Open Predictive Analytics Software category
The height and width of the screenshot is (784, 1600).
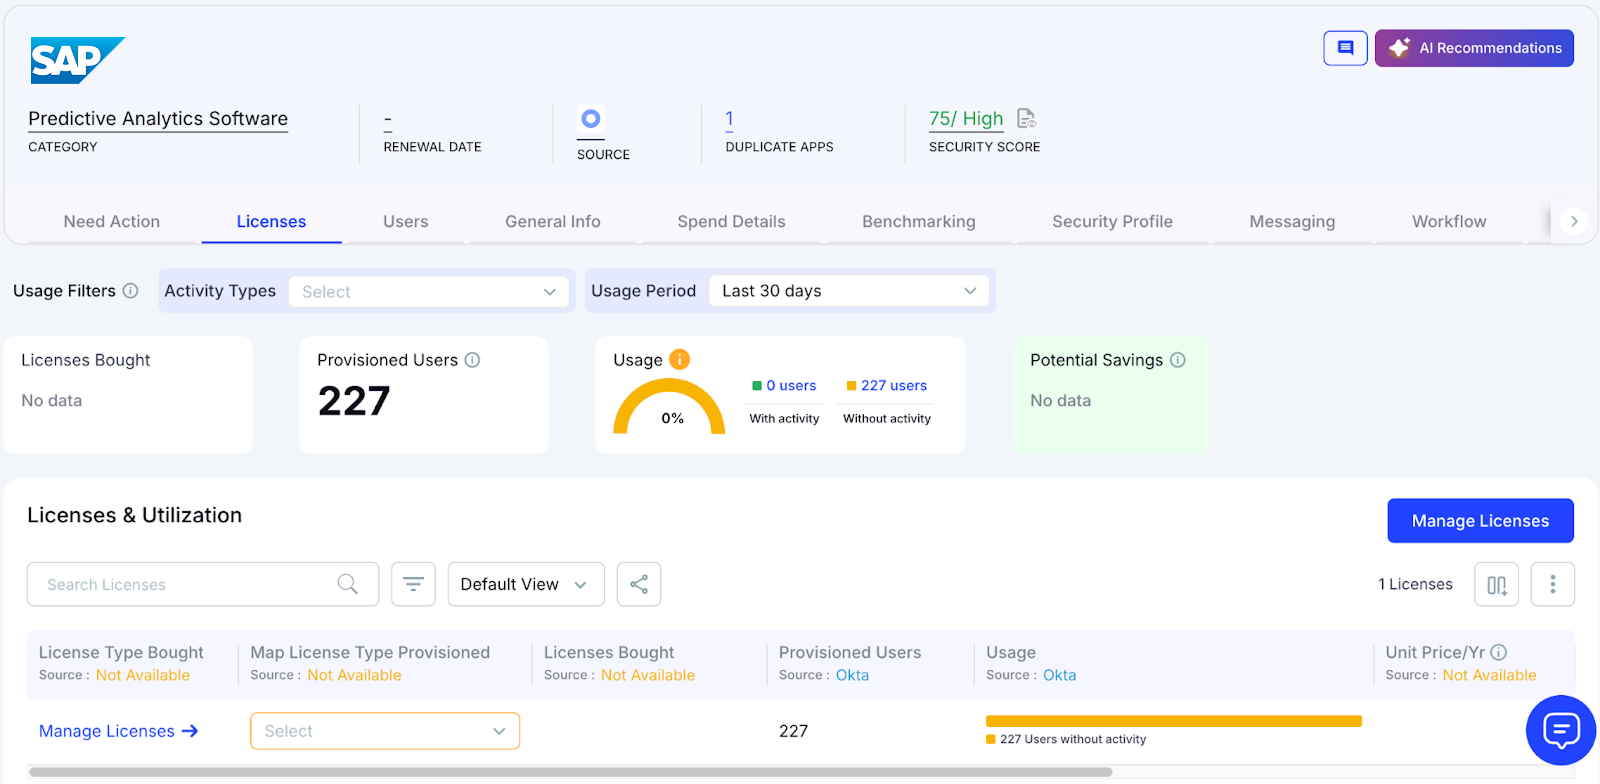coord(158,119)
